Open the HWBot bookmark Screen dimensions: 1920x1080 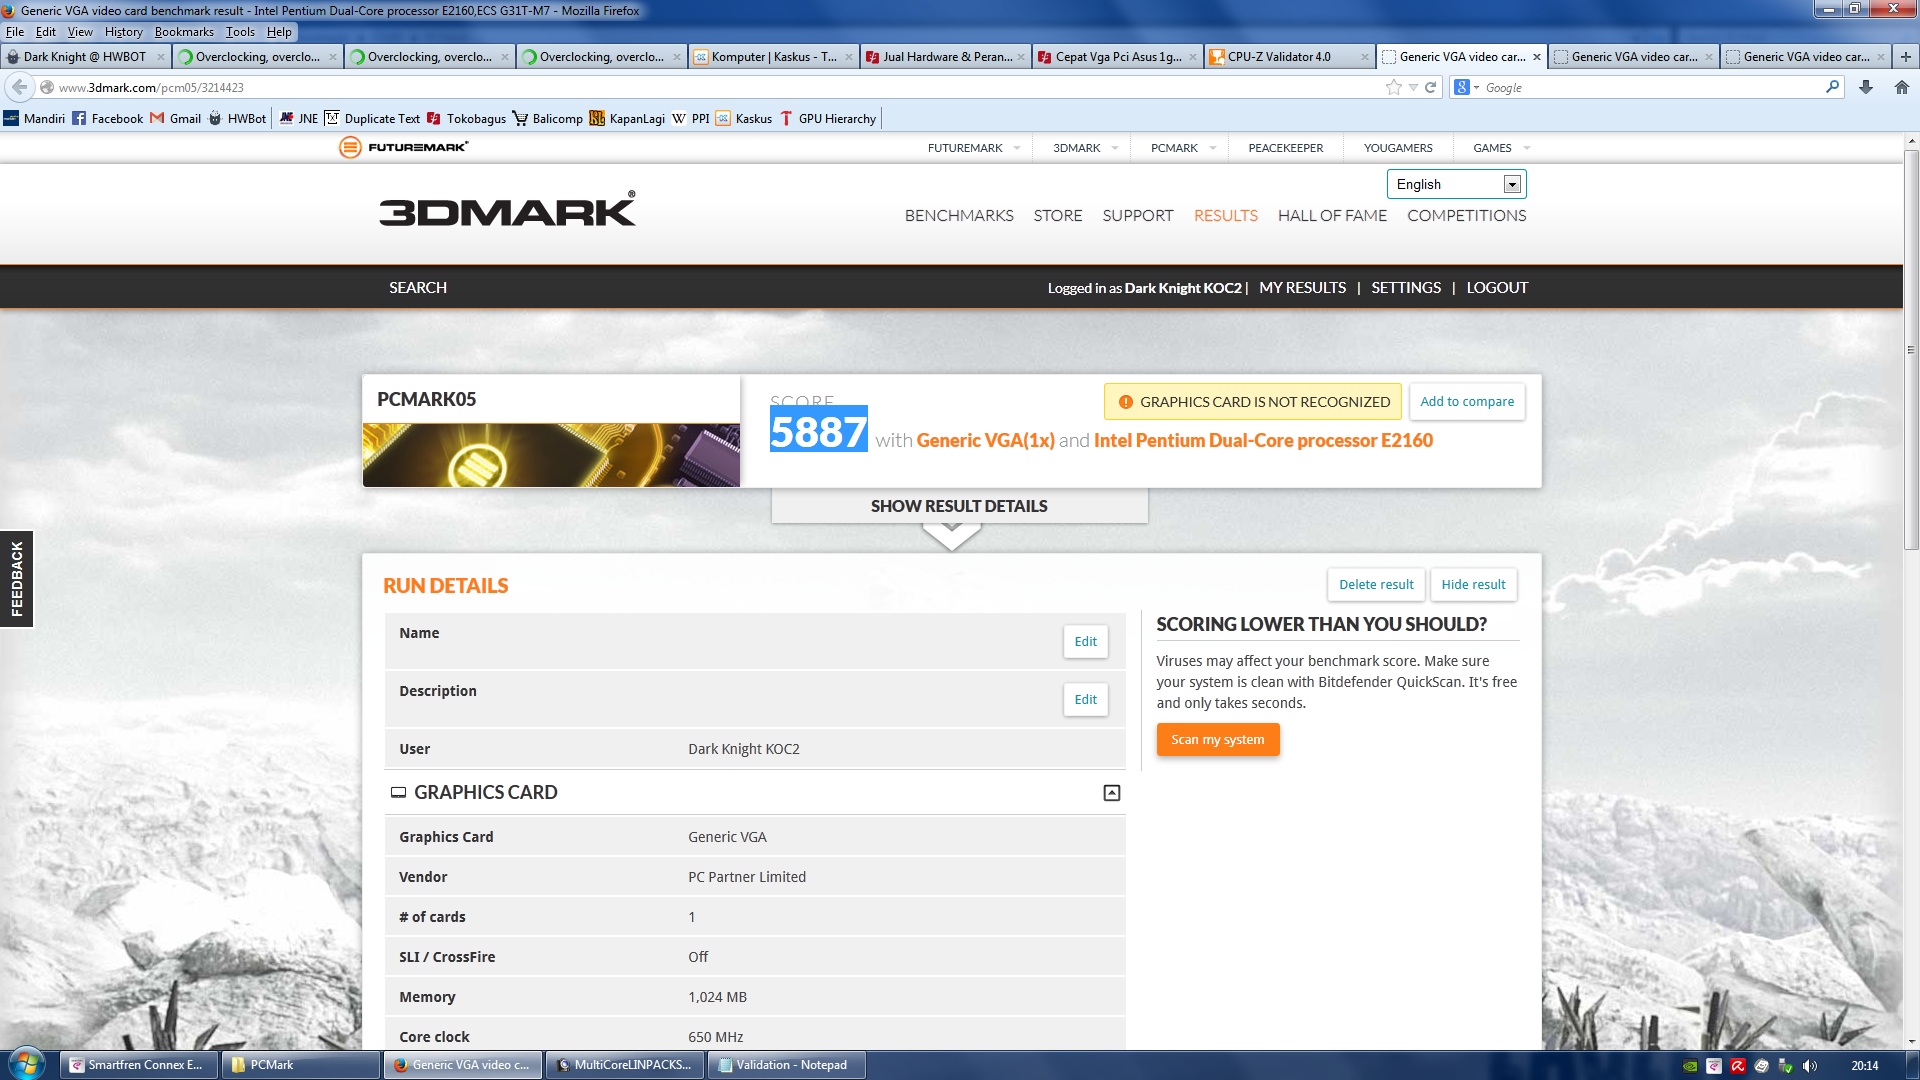coord(237,118)
